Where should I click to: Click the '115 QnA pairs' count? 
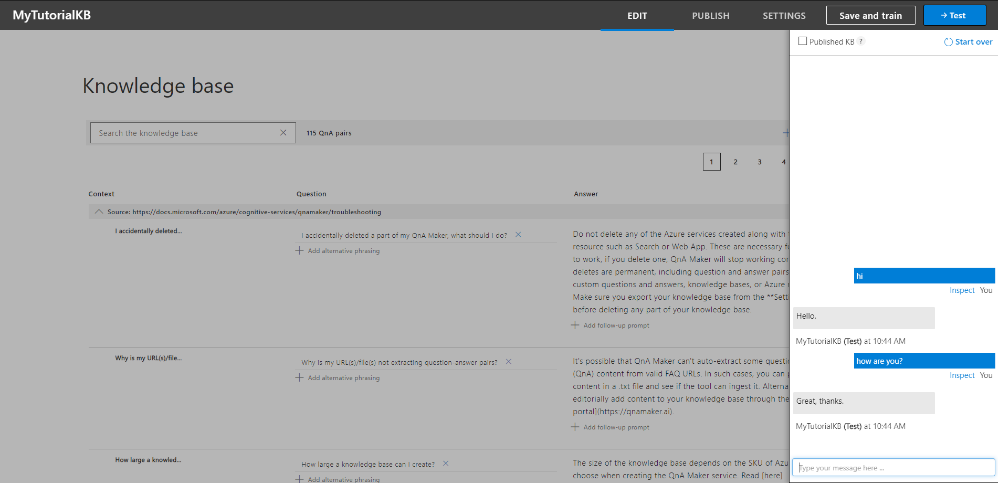coord(329,134)
